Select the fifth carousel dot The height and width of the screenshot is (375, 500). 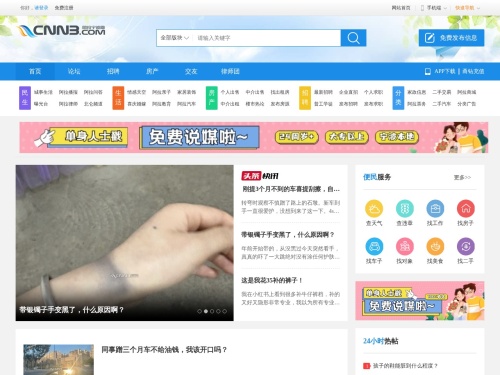[225, 311]
